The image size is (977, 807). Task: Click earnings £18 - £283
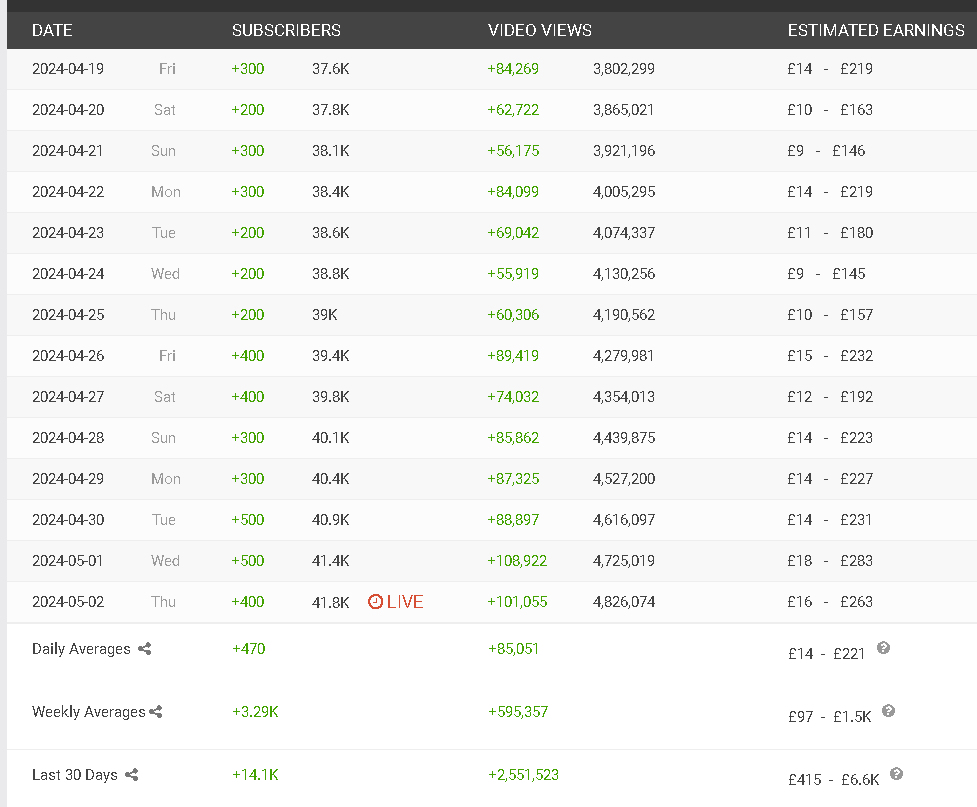coord(830,561)
